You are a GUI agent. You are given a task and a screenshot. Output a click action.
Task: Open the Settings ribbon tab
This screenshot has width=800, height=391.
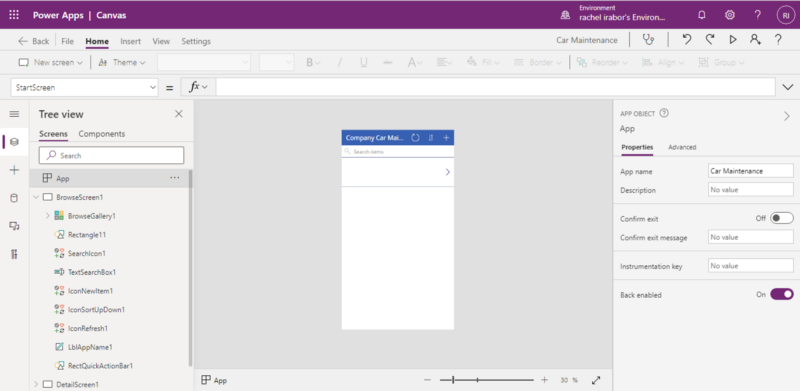click(x=196, y=41)
